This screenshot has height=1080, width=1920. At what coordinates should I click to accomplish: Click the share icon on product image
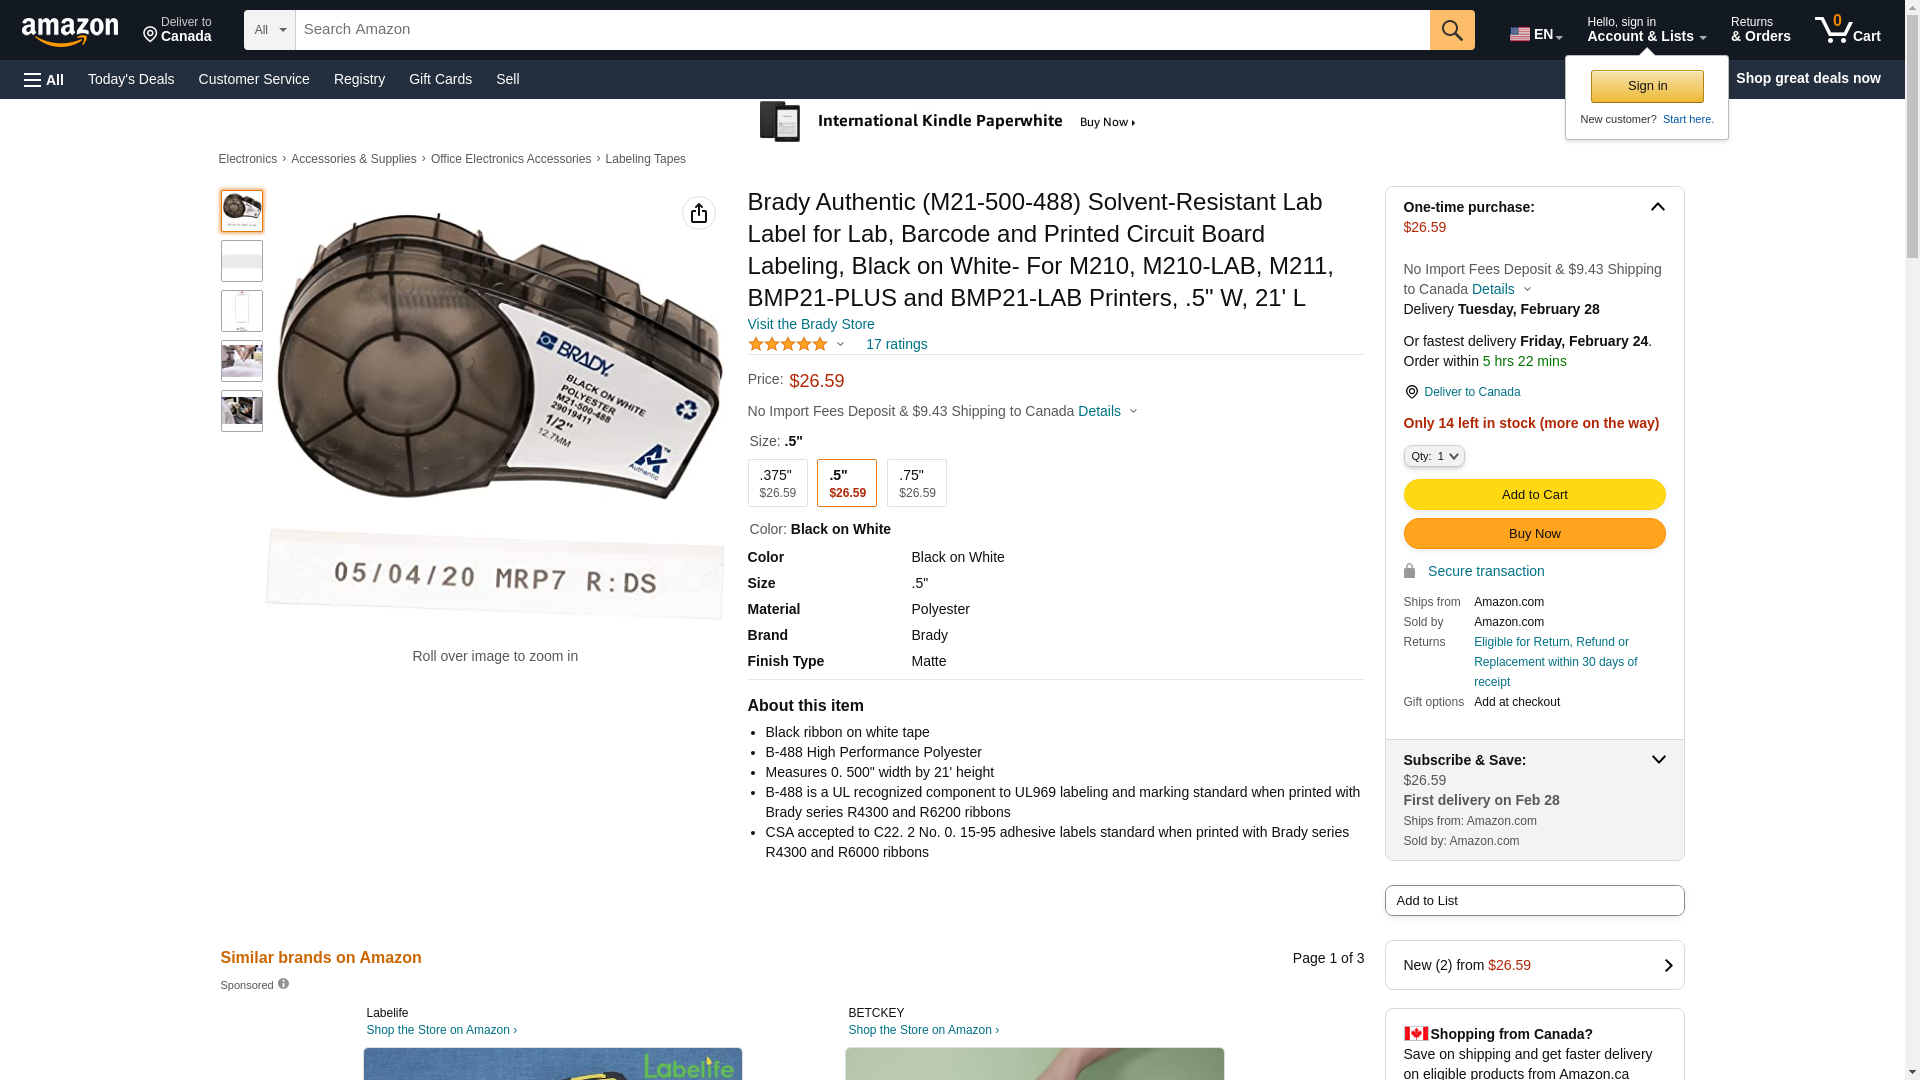pyautogui.click(x=699, y=213)
